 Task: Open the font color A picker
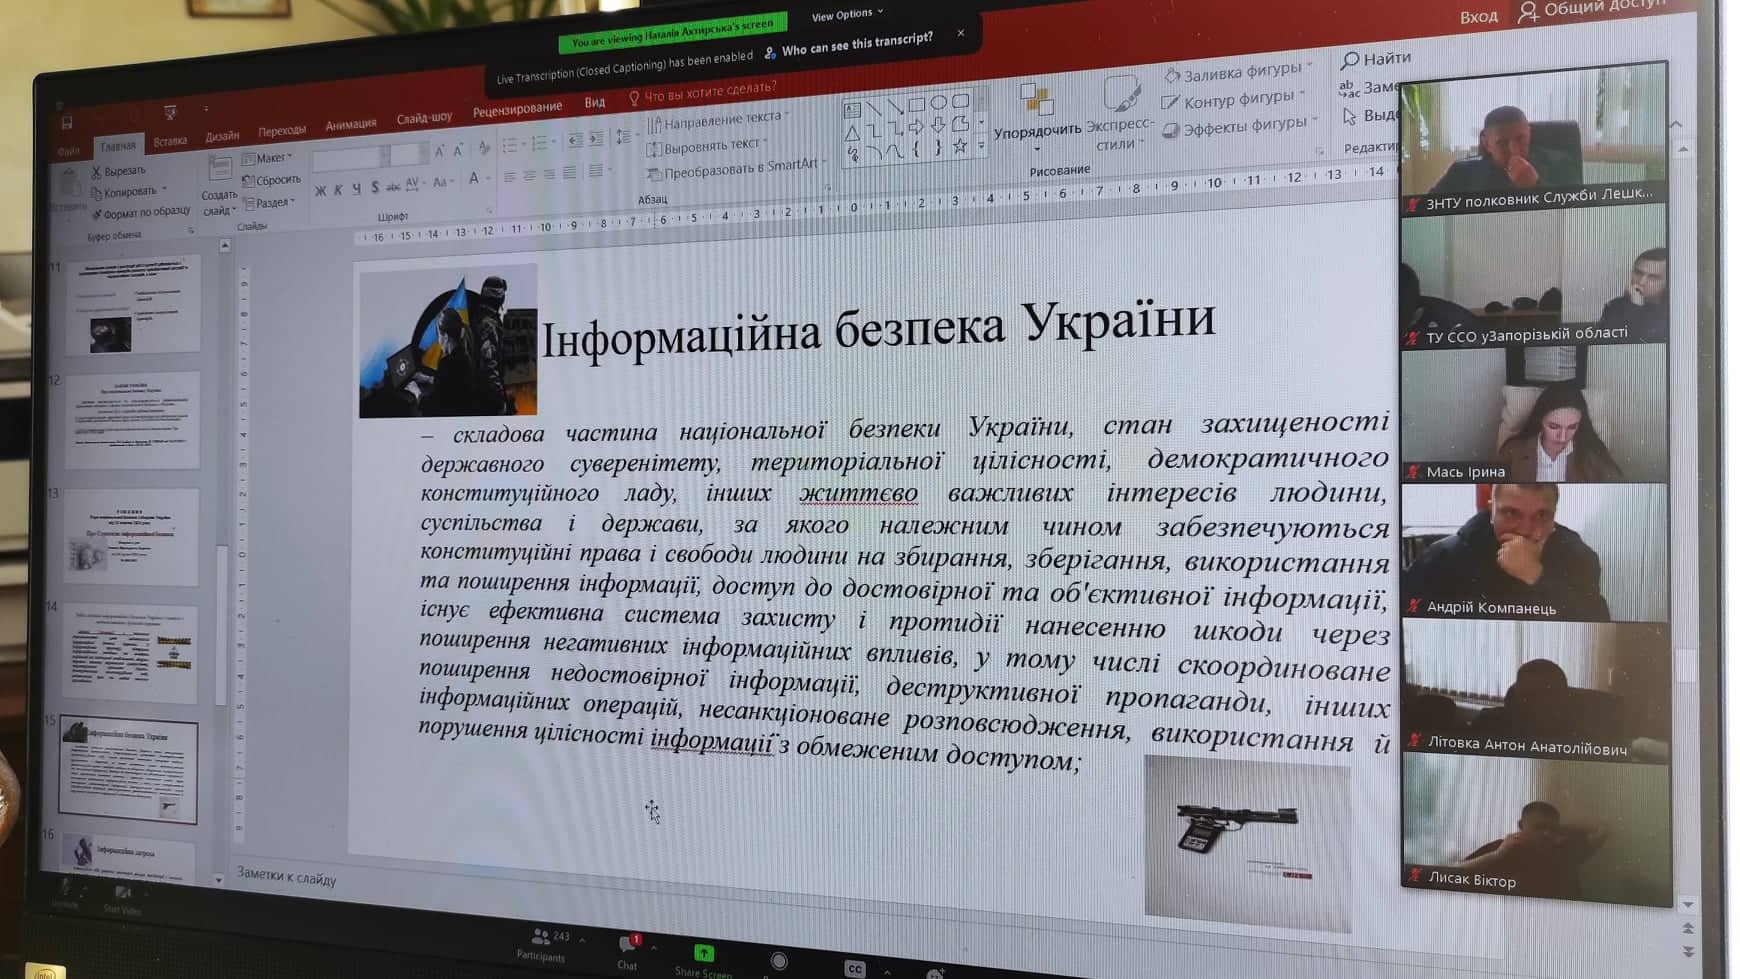(474, 179)
